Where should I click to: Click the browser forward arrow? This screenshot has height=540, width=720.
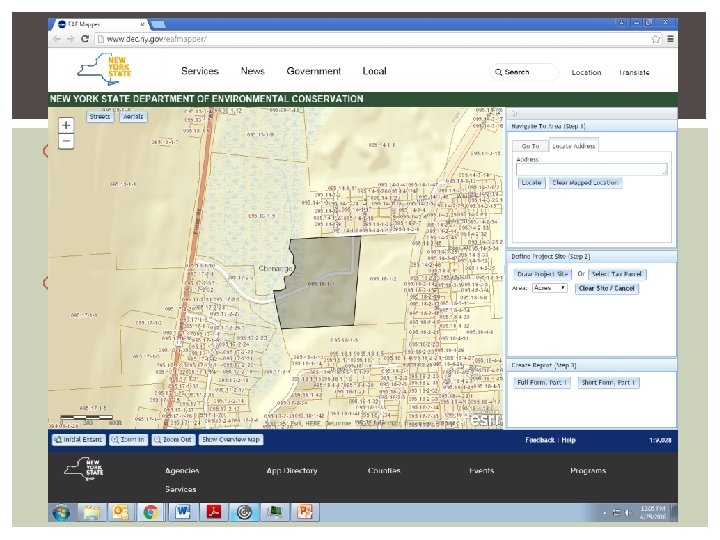point(70,39)
